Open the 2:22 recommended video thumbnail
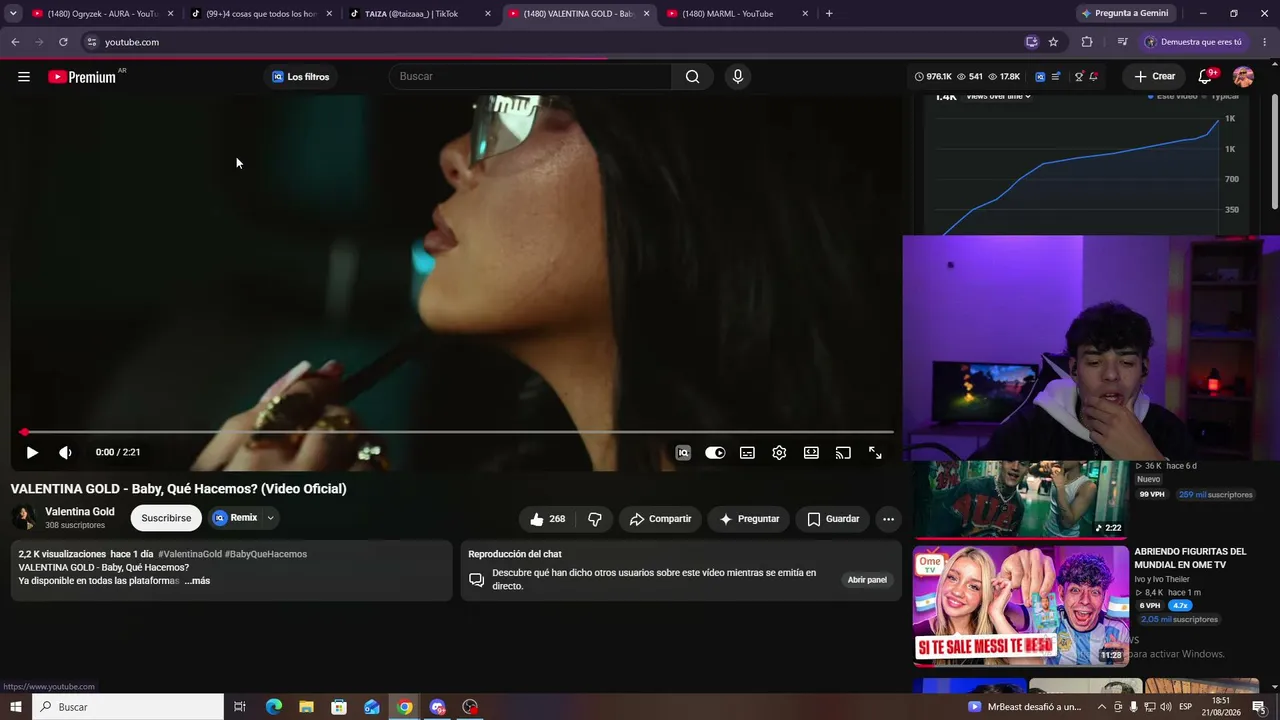 pos(1021,499)
